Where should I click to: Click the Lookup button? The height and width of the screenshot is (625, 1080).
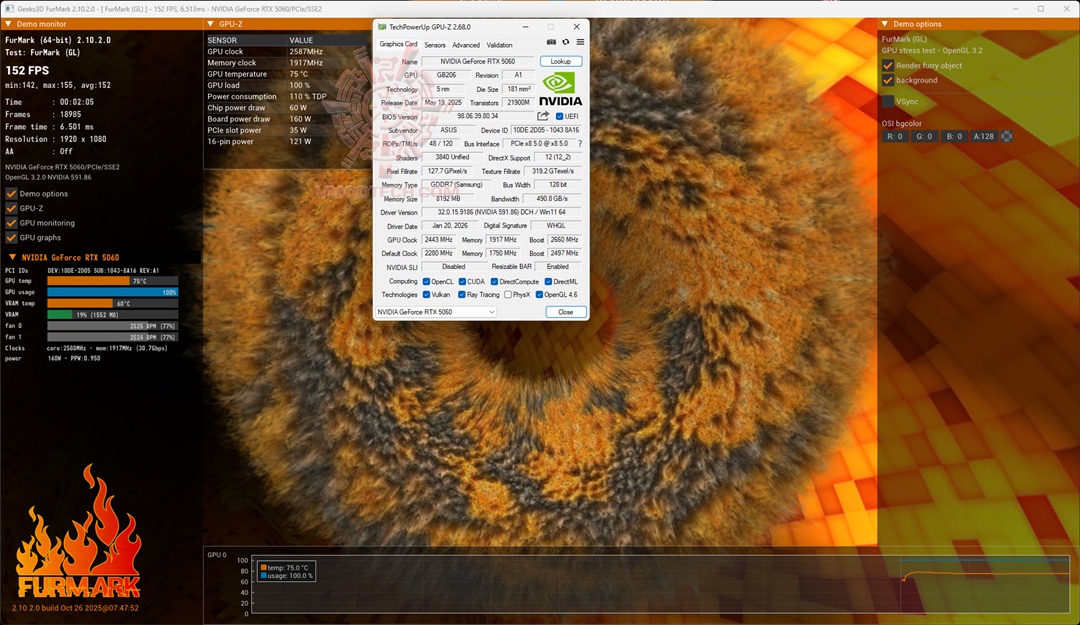561,61
